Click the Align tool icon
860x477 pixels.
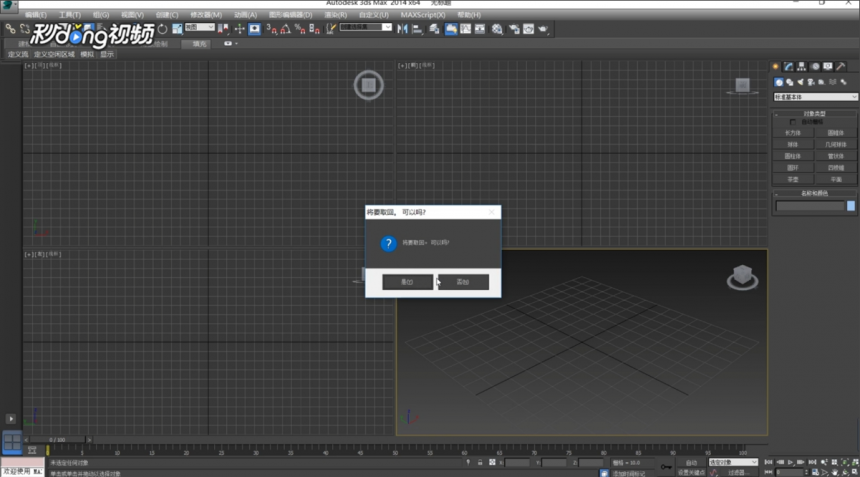417,29
